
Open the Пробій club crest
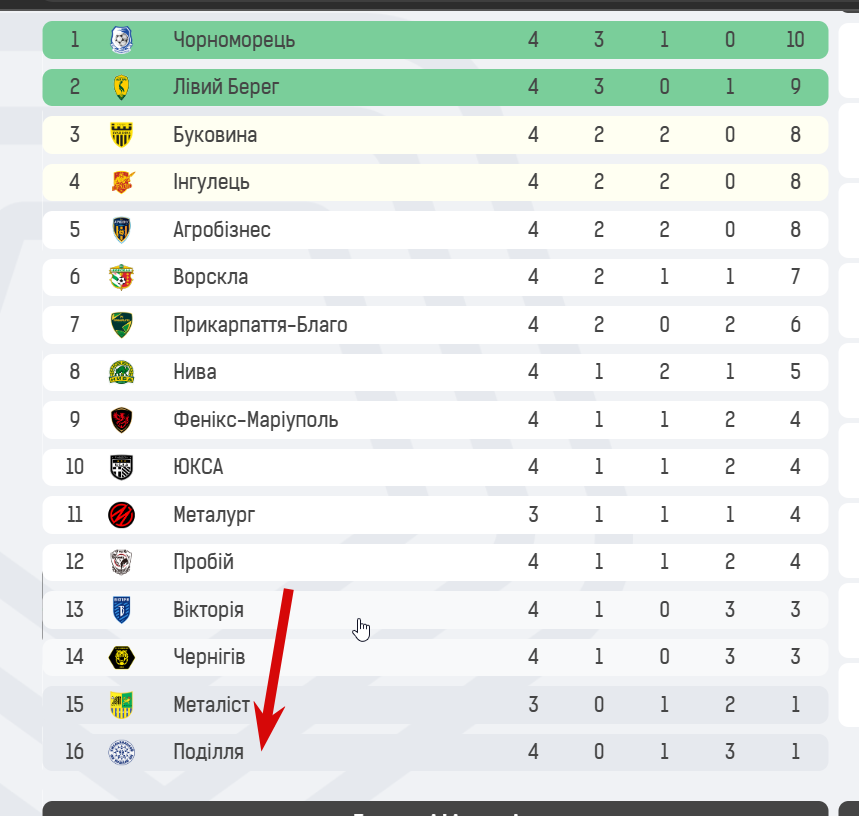coord(122,562)
